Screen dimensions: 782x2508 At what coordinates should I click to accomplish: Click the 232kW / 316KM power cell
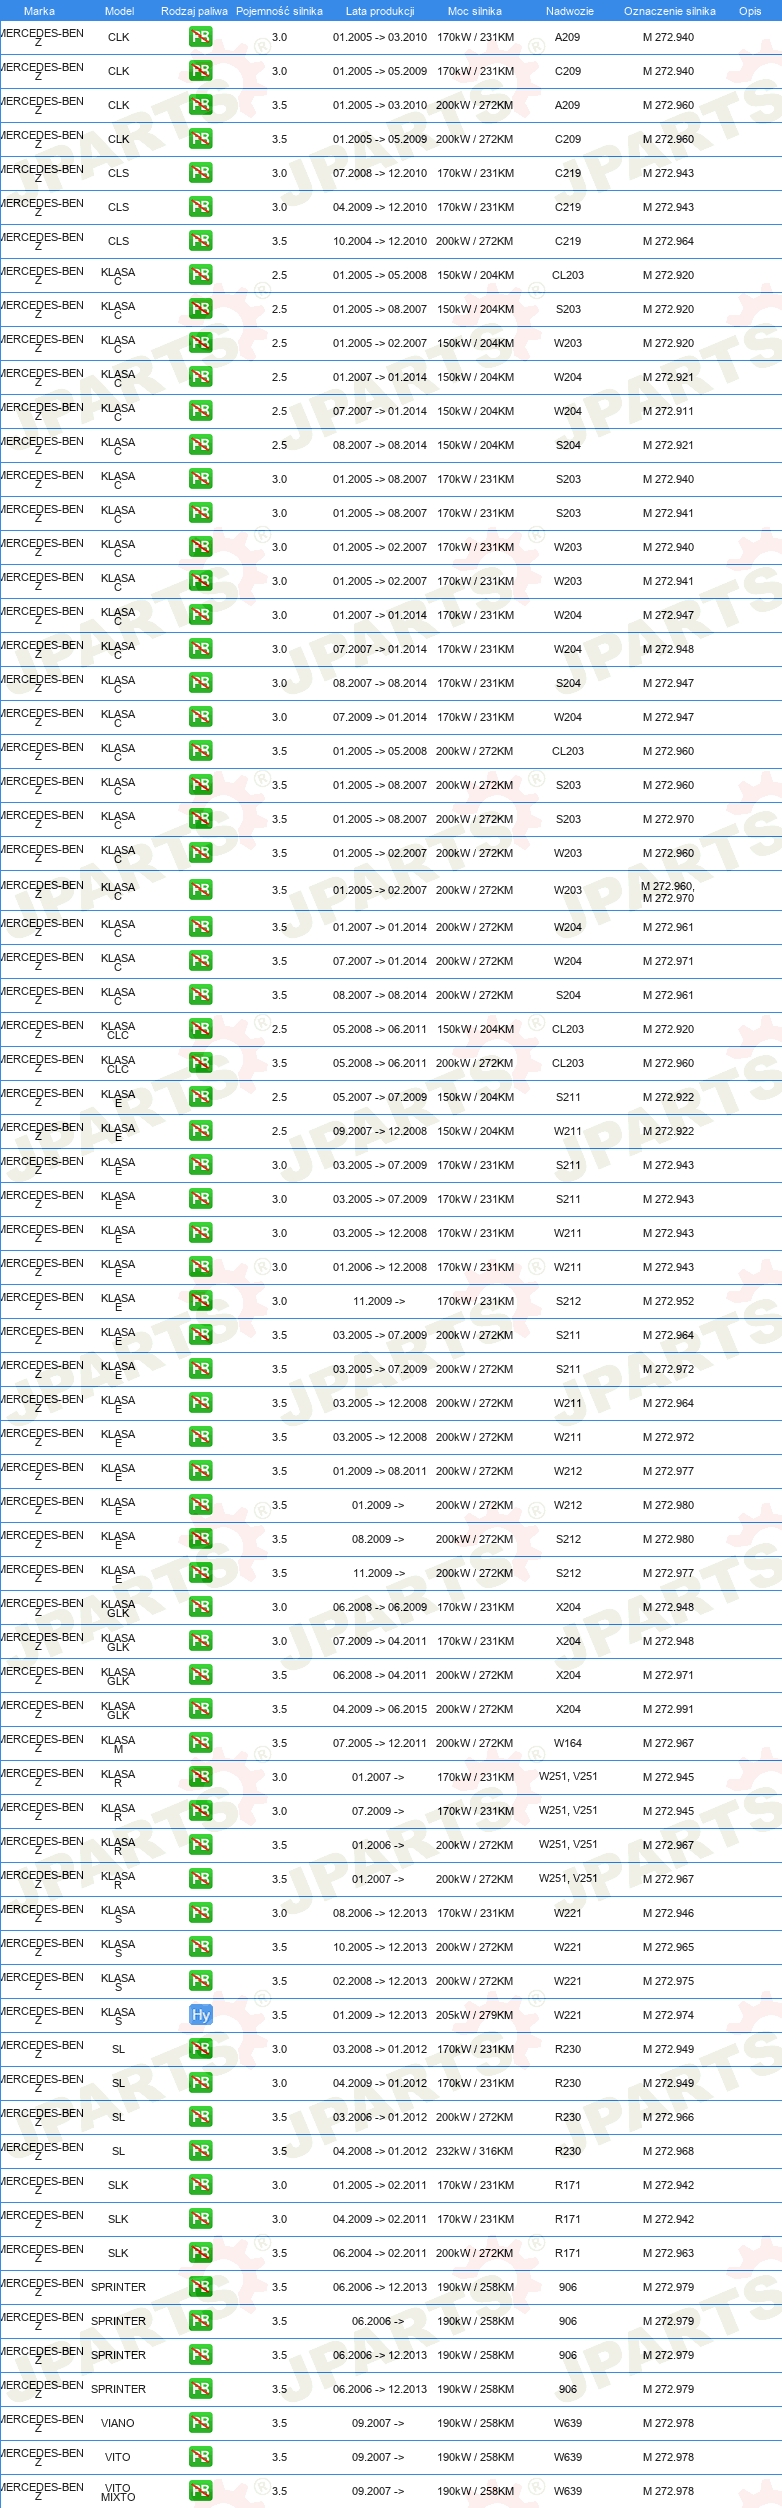pyautogui.click(x=475, y=2151)
